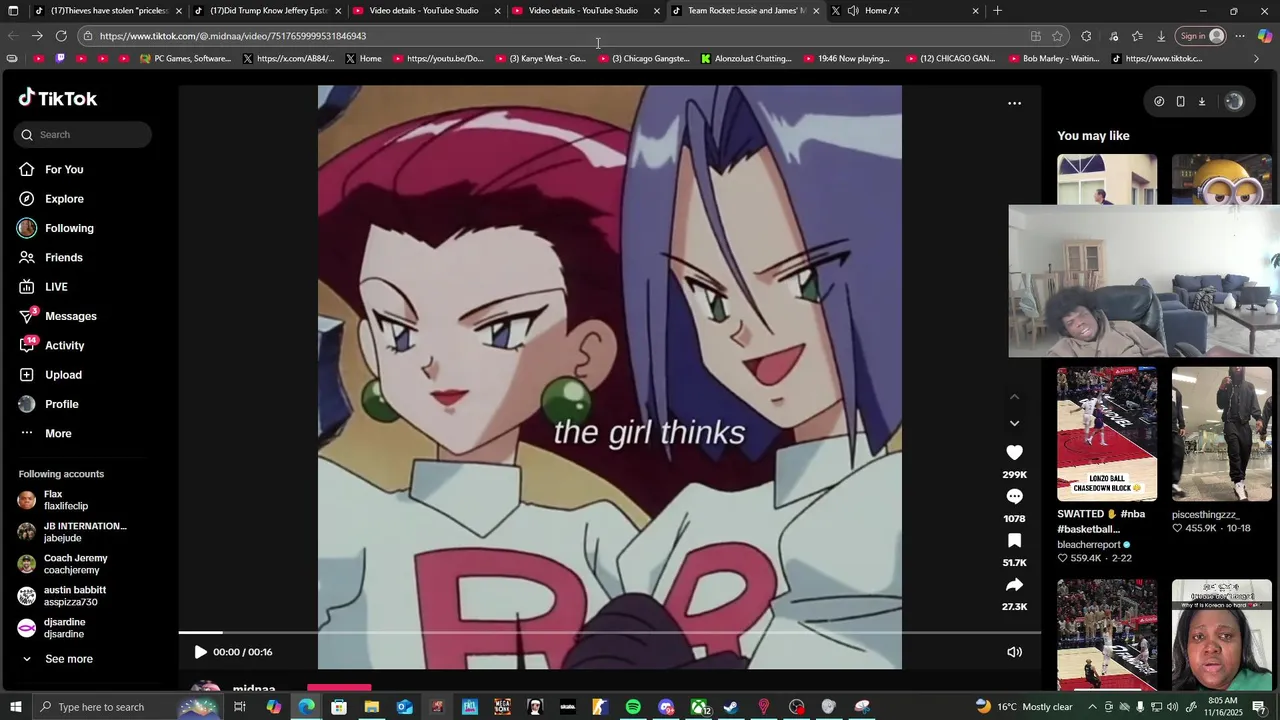
Task: Open the weather widget showing 16°C
Action: (1024, 707)
